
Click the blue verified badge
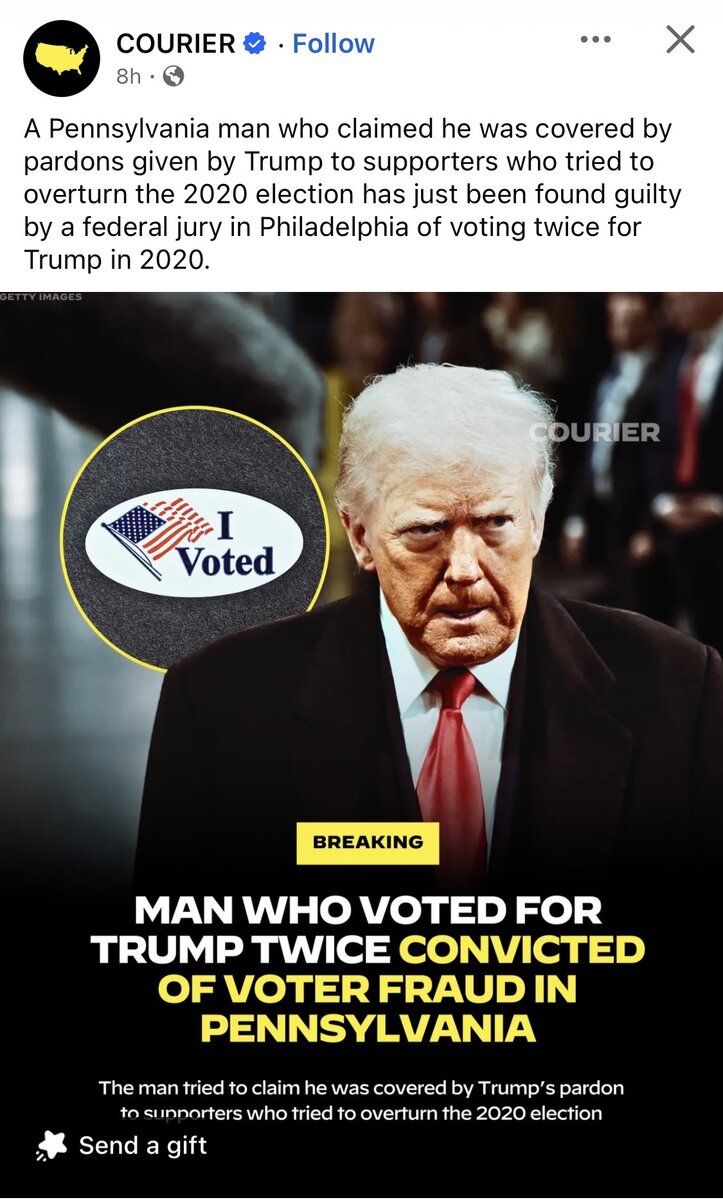[x=255, y=44]
